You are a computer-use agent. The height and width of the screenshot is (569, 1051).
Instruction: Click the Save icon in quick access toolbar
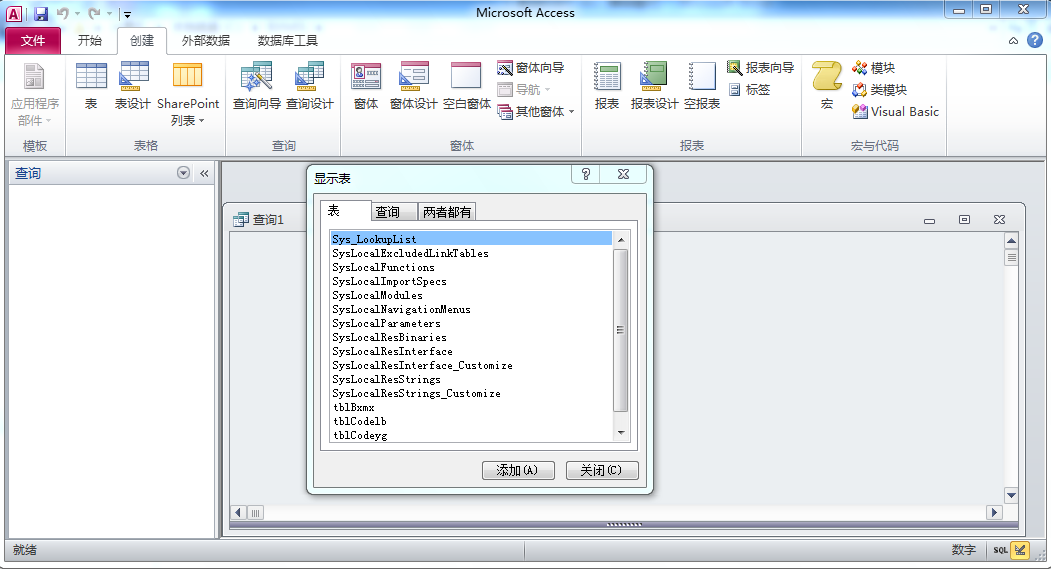click(41, 13)
